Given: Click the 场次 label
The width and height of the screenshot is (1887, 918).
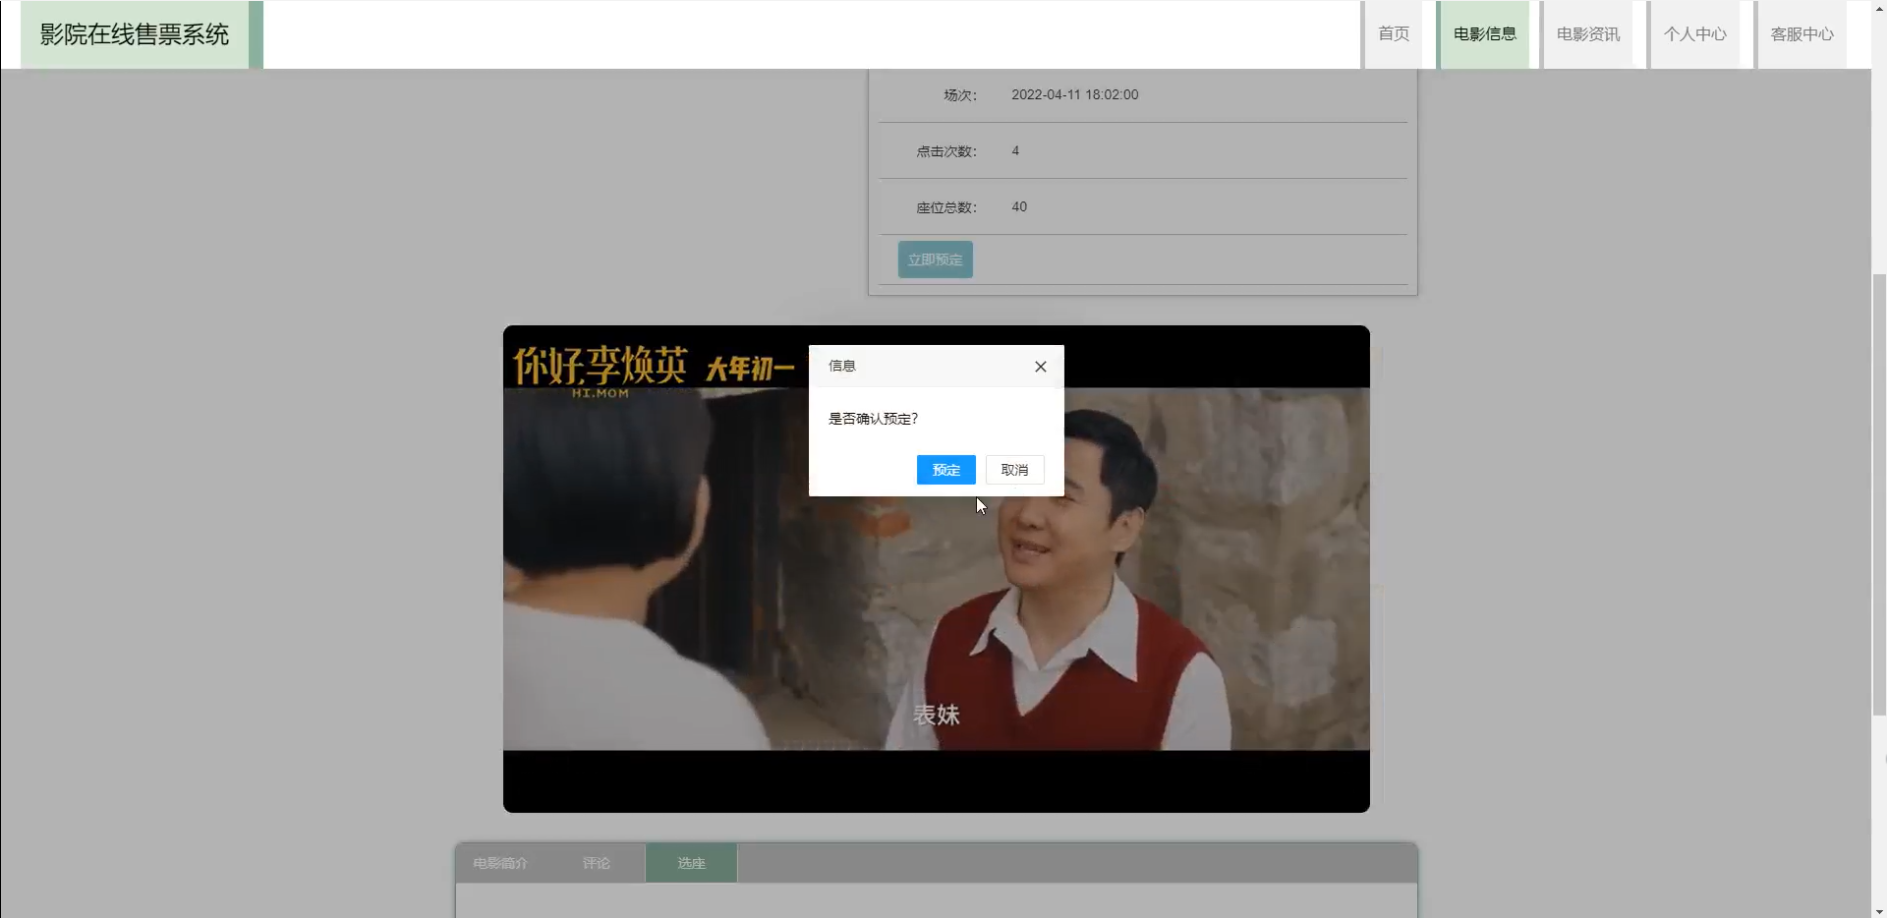Looking at the screenshot, I should pos(960,95).
